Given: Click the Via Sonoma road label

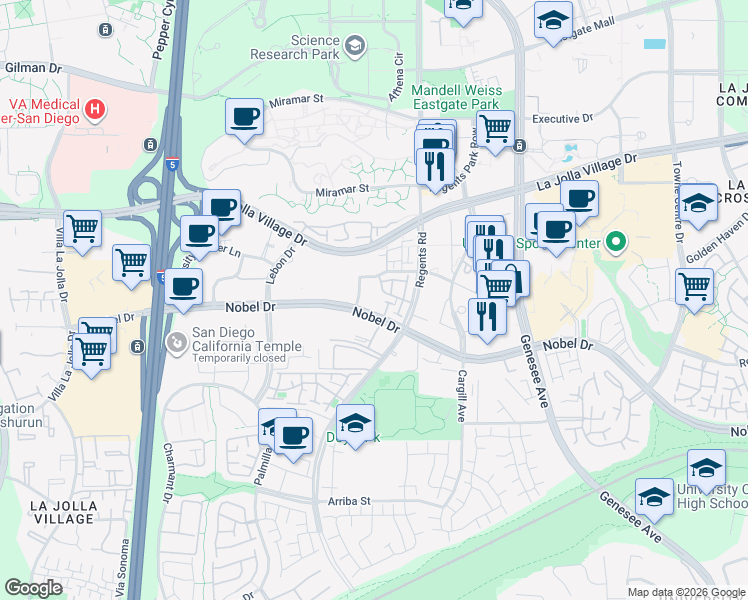Looking at the screenshot, I should click(123, 567).
